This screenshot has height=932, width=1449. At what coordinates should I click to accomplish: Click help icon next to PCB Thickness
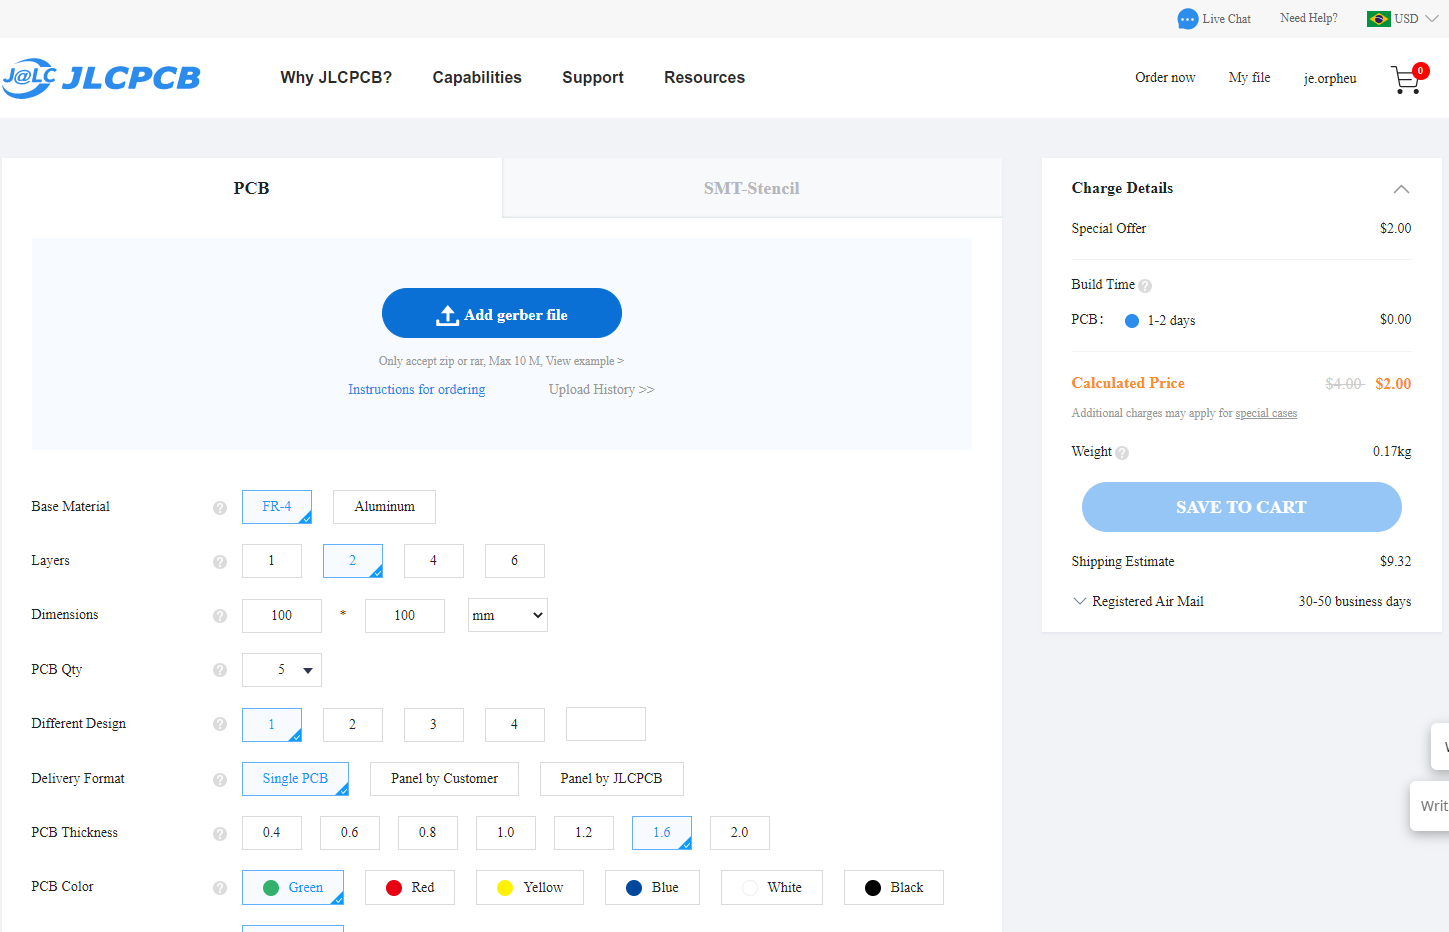pyautogui.click(x=220, y=834)
